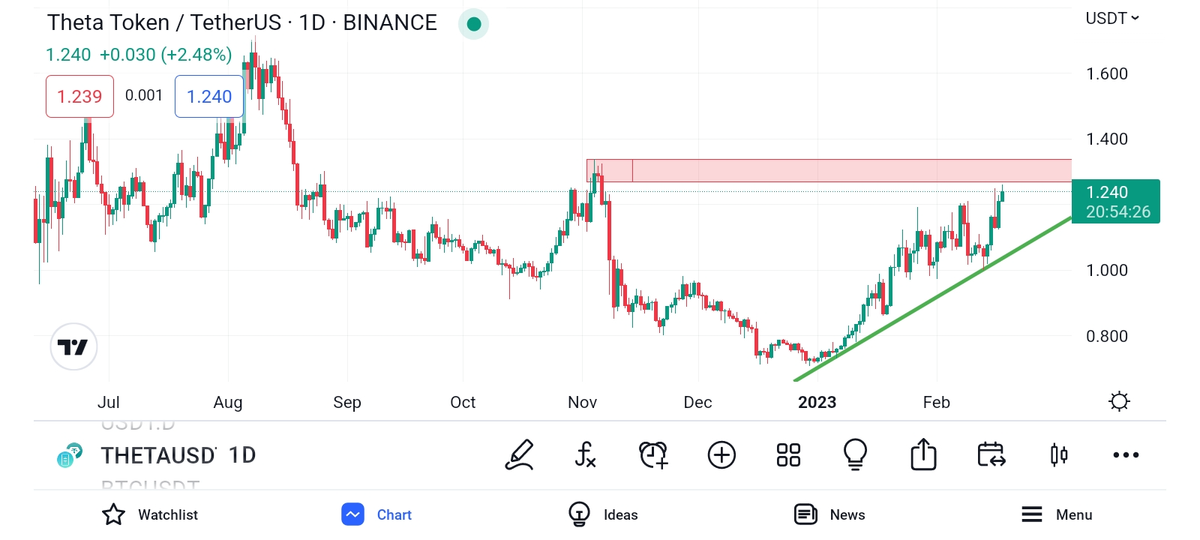Open the indicators fx icon
1200x540 pixels.
pyautogui.click(x=586, y=455)
